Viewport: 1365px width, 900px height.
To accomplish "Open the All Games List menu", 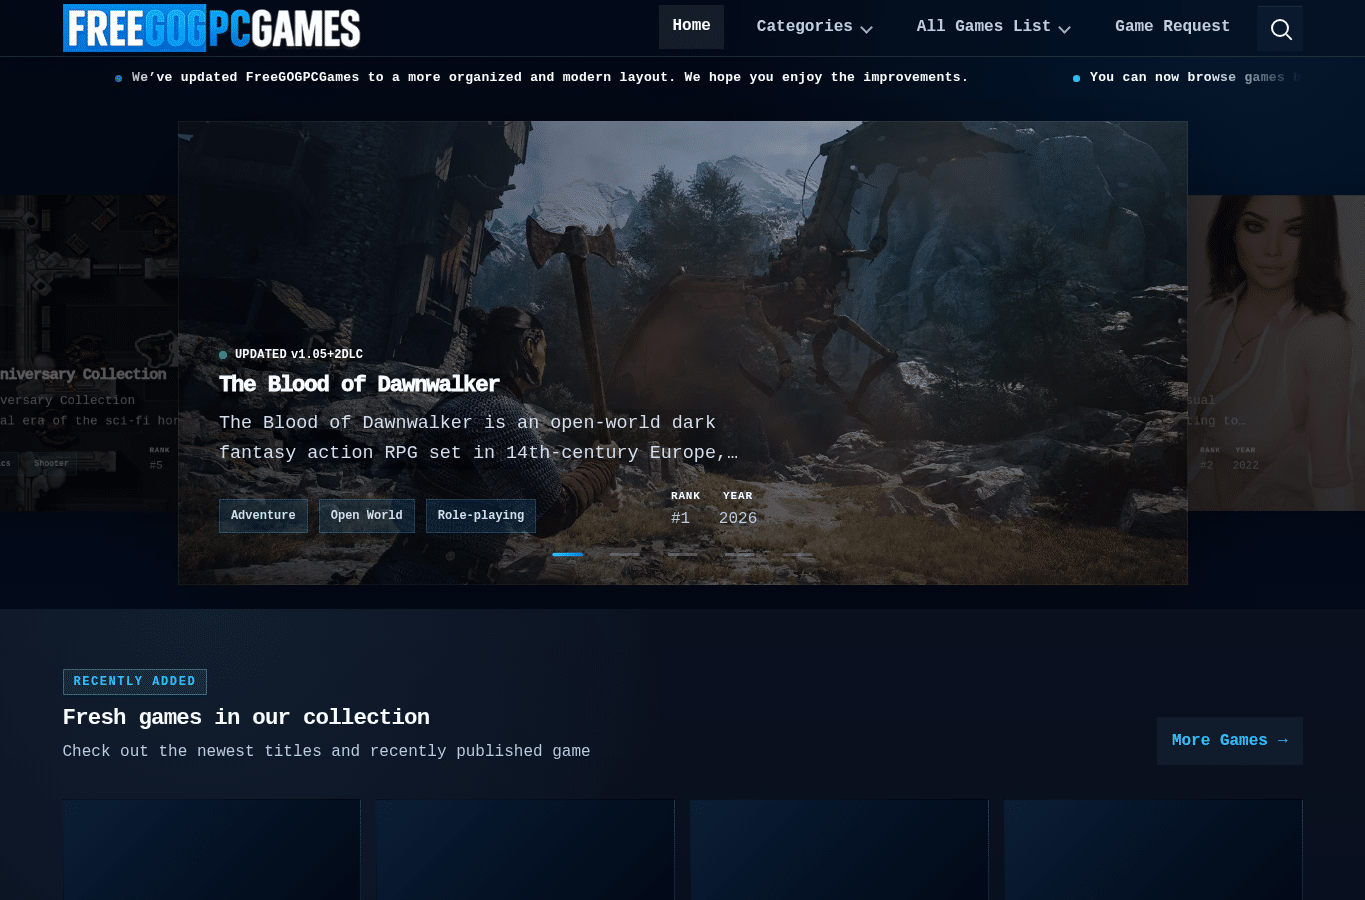I will pos(993,27).
